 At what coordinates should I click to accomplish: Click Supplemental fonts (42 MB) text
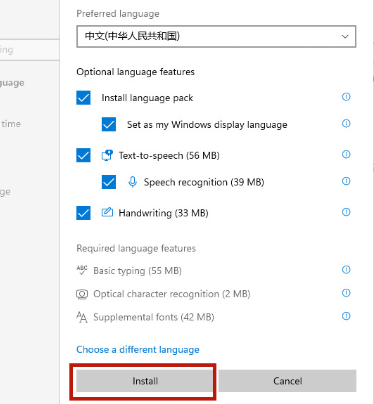[x=154, y=317]
